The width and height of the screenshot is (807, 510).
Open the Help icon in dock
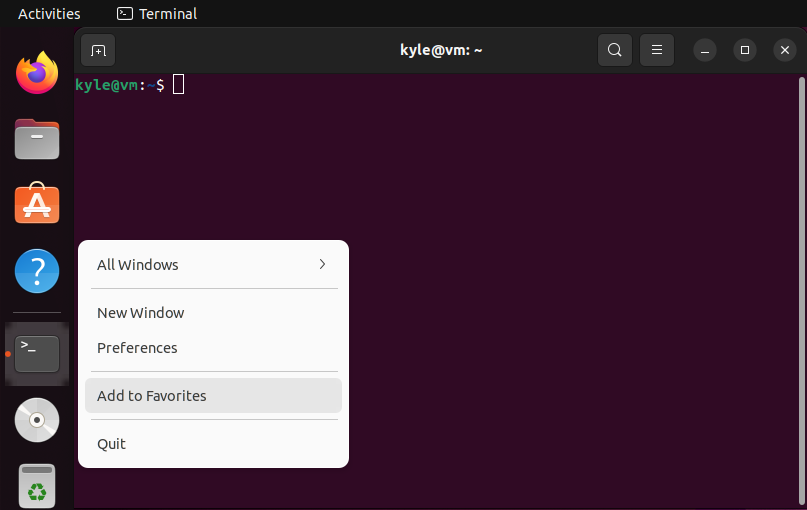(x=37, y=271)
